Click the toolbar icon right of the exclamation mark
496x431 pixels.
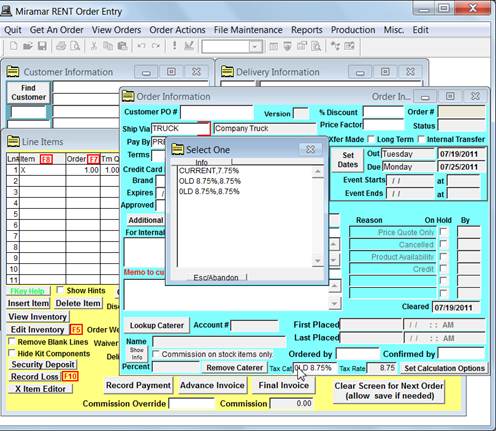point(189,46)
